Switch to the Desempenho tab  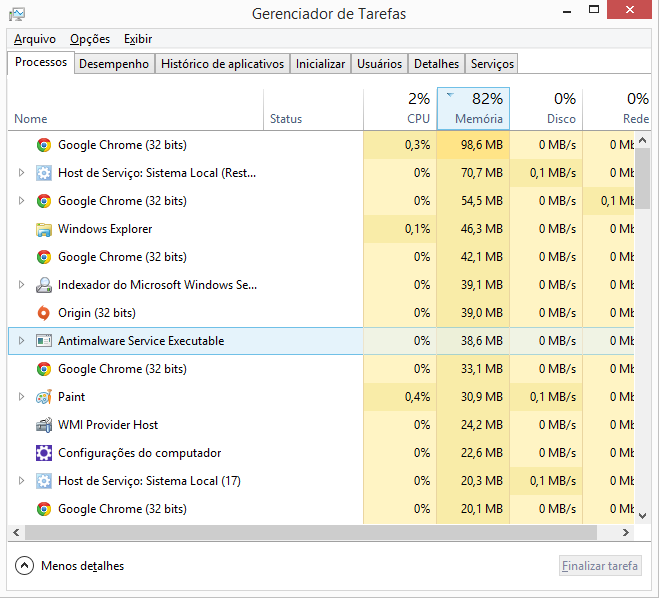pos(114,64)
